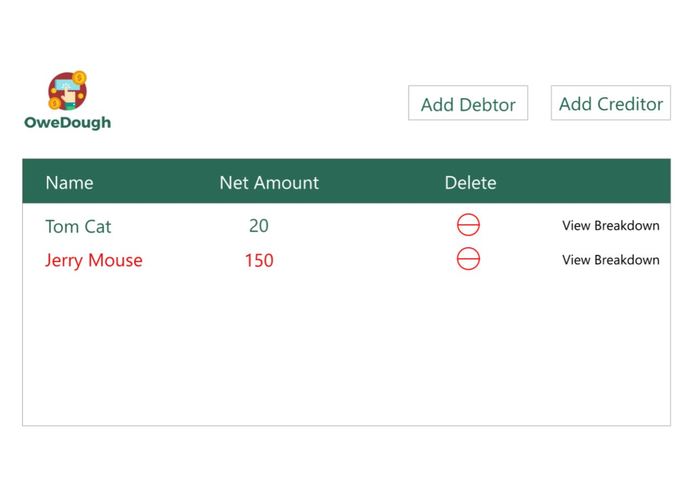This screenshot has width=695, height=494.
Task: Click the Name column header
Action: click(x=69, y=183)
